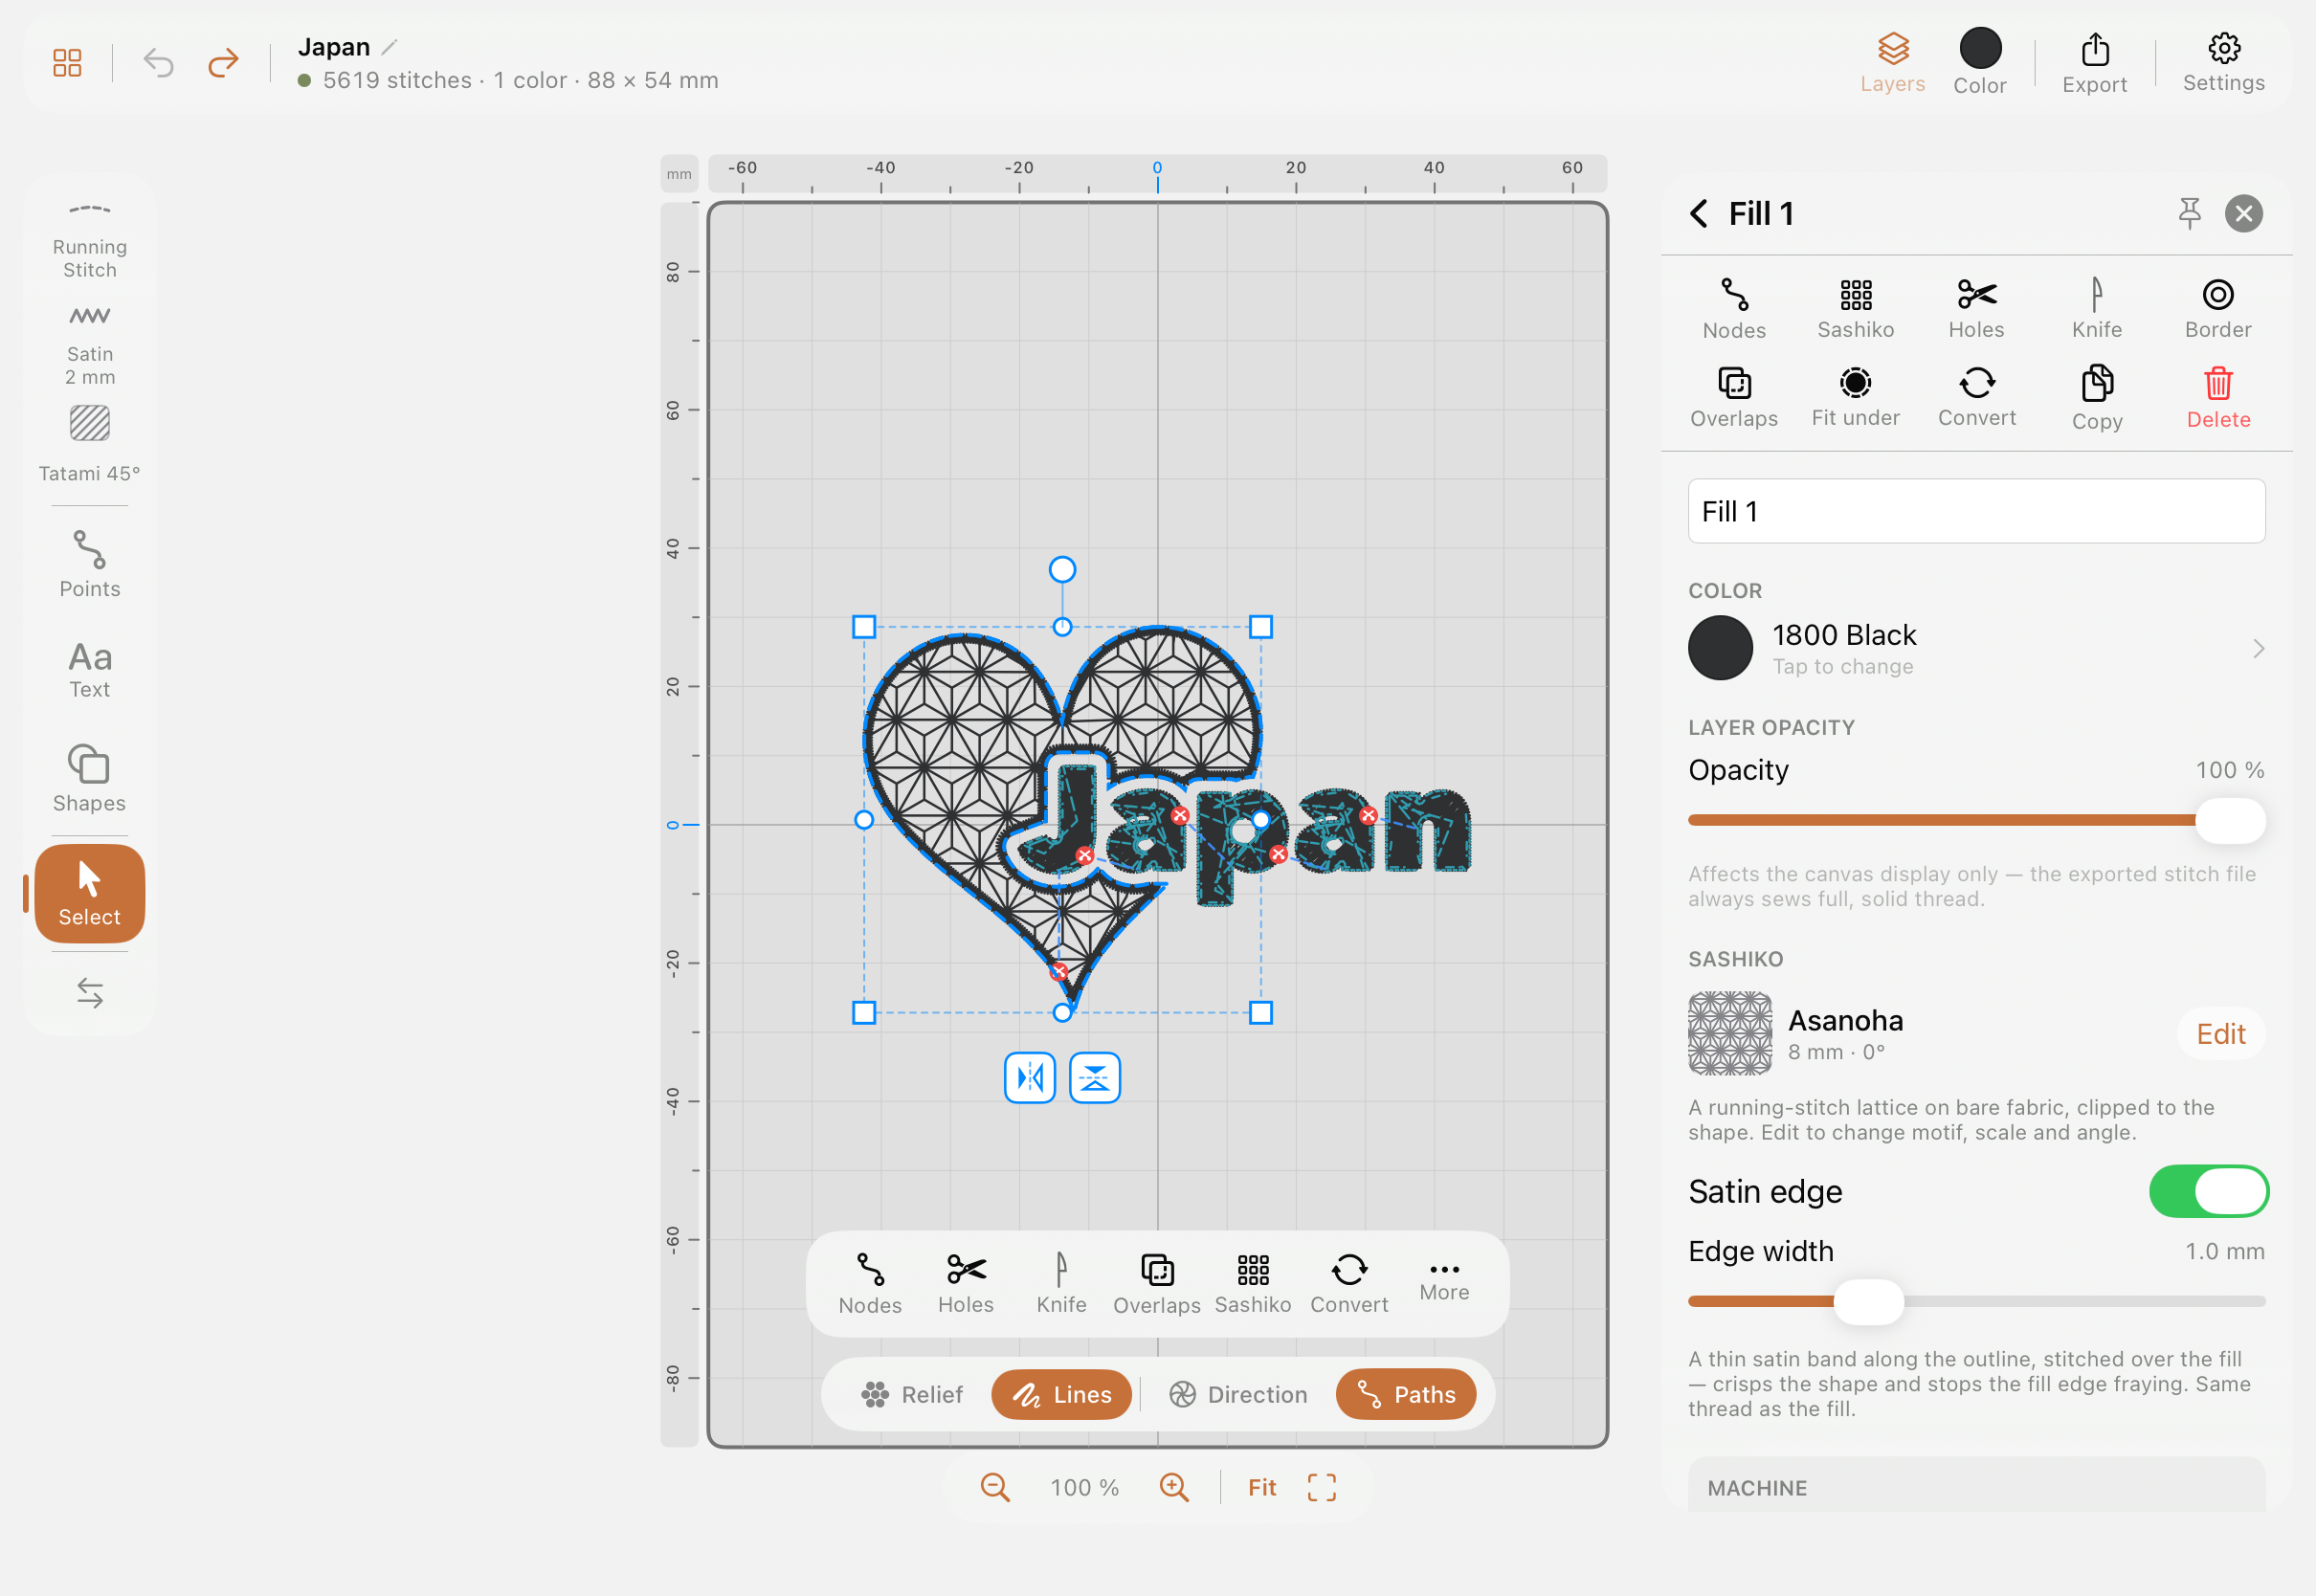Open the Color picker in top bar
Screen dimensions: 2316x1596
point(1979,62)
